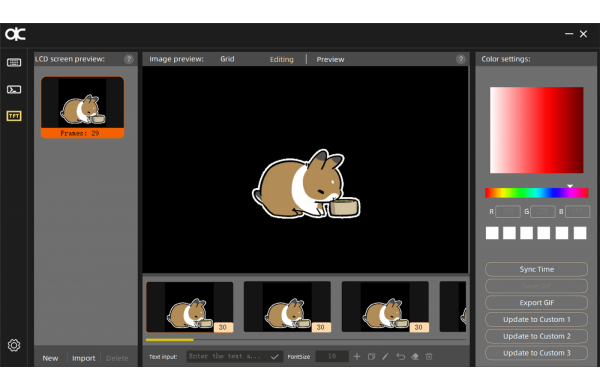Click the rabbit on the editing canvas
This screenshot has height=390, width=600.
[x=306, y=184]
